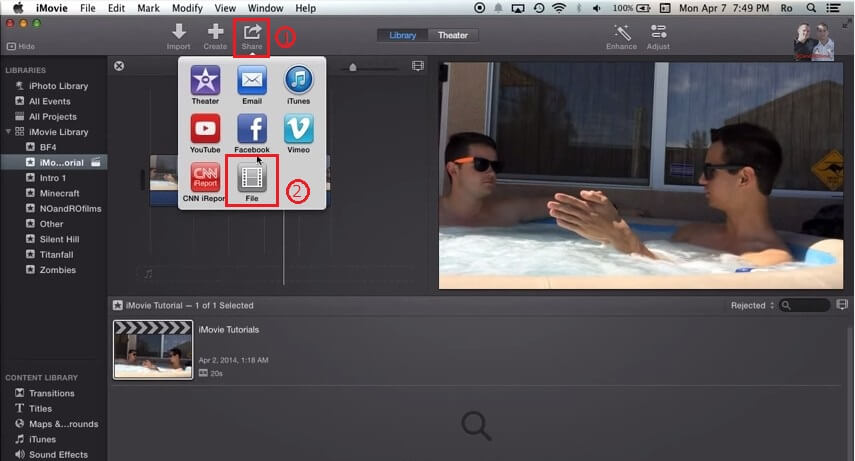The width and height of the screenshot is (855, 461).
Task: Click the viewer video preview
Action: pos(641,175)
